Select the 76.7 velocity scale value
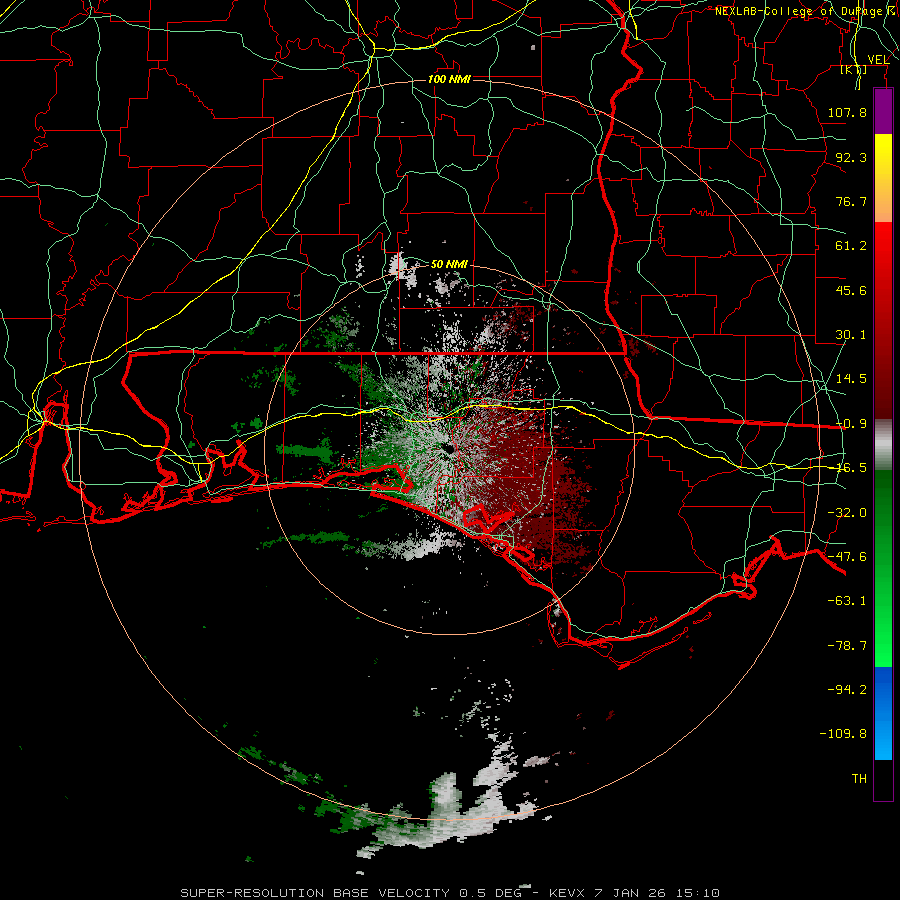The height and width of the screenshot is (900, 900). (851, 201)
